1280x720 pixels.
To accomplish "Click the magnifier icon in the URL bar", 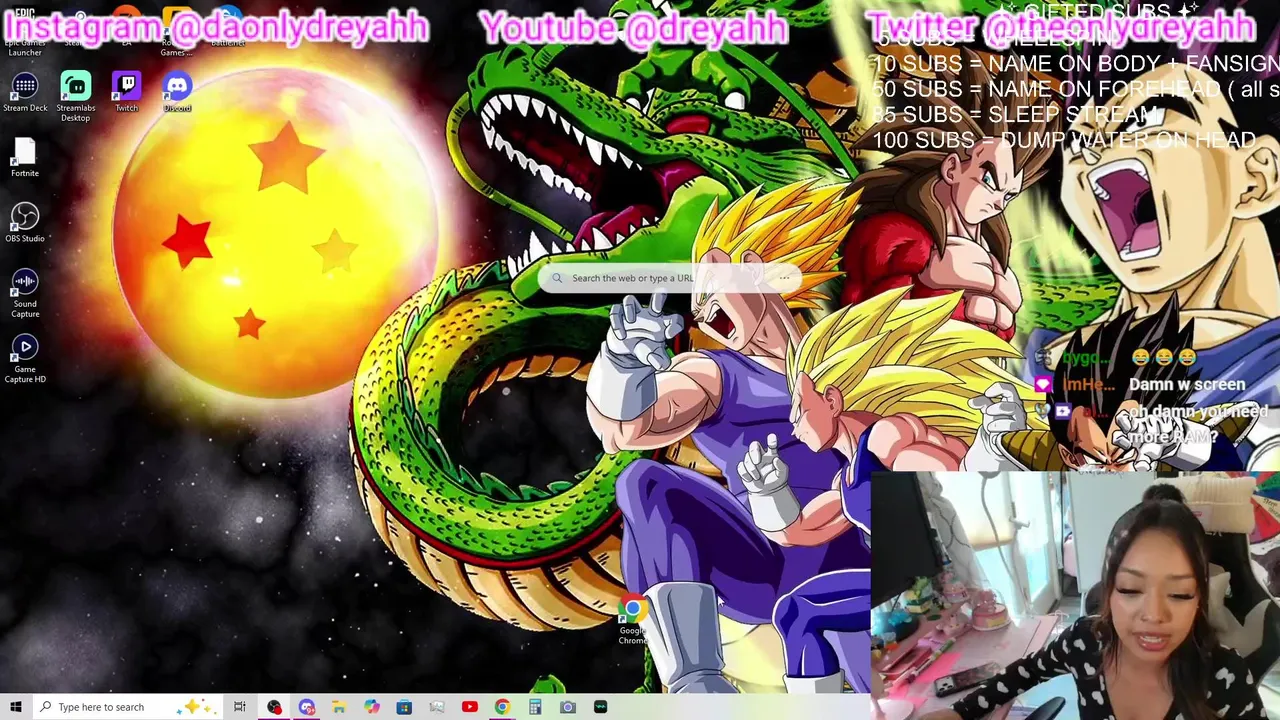I will point(557,279).
